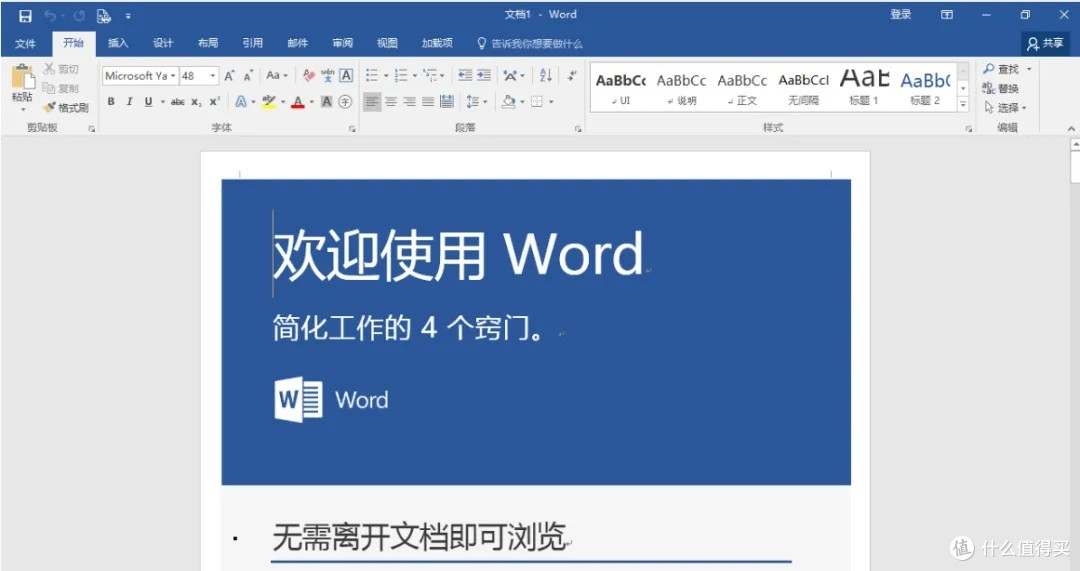Toggle italic formatting
Image resolution: width=1080 pixels, height=571 pixels.
click(129, 102)
